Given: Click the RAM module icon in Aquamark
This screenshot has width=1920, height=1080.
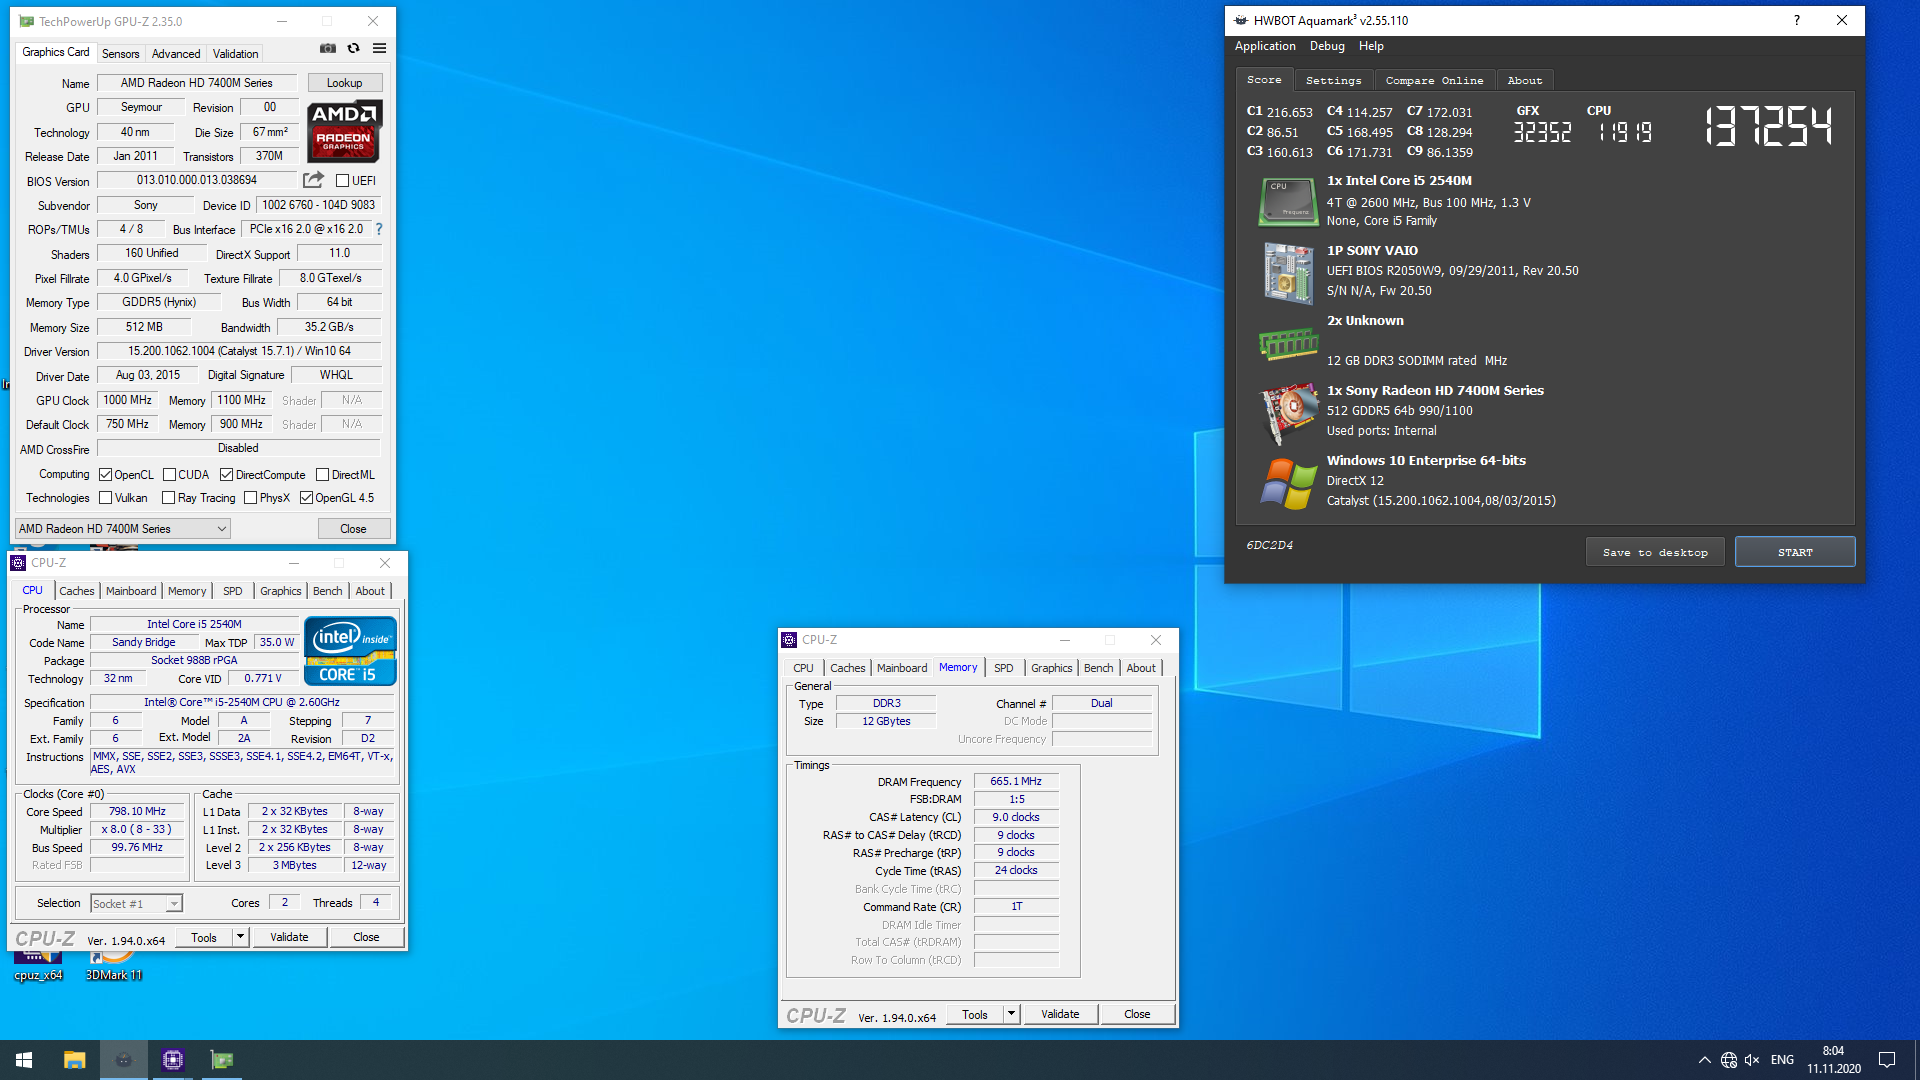Looking at the screenshot, I should (1288, 344).
